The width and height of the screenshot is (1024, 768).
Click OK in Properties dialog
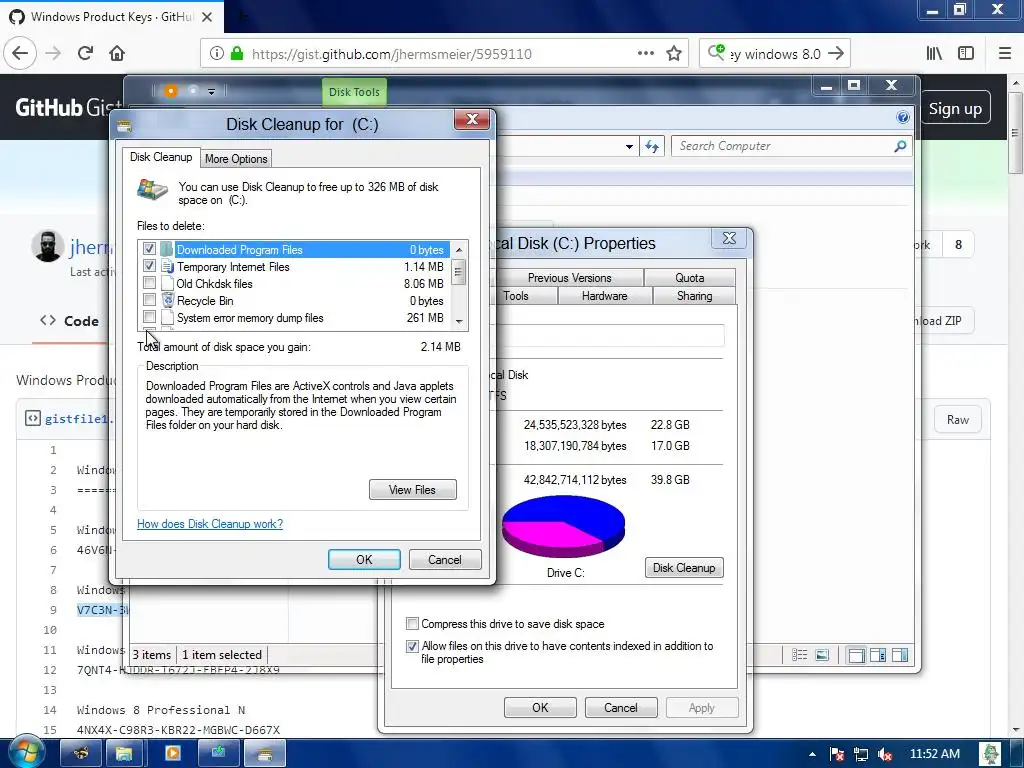[540, 708]
